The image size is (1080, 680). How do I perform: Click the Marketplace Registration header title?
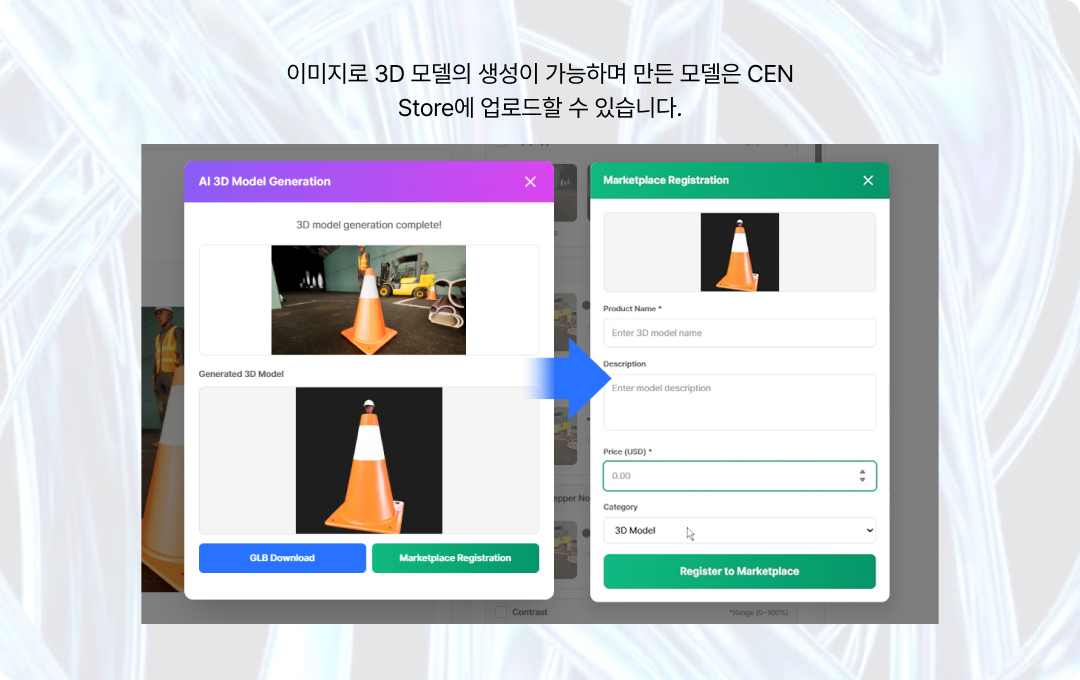click(666, 180)
